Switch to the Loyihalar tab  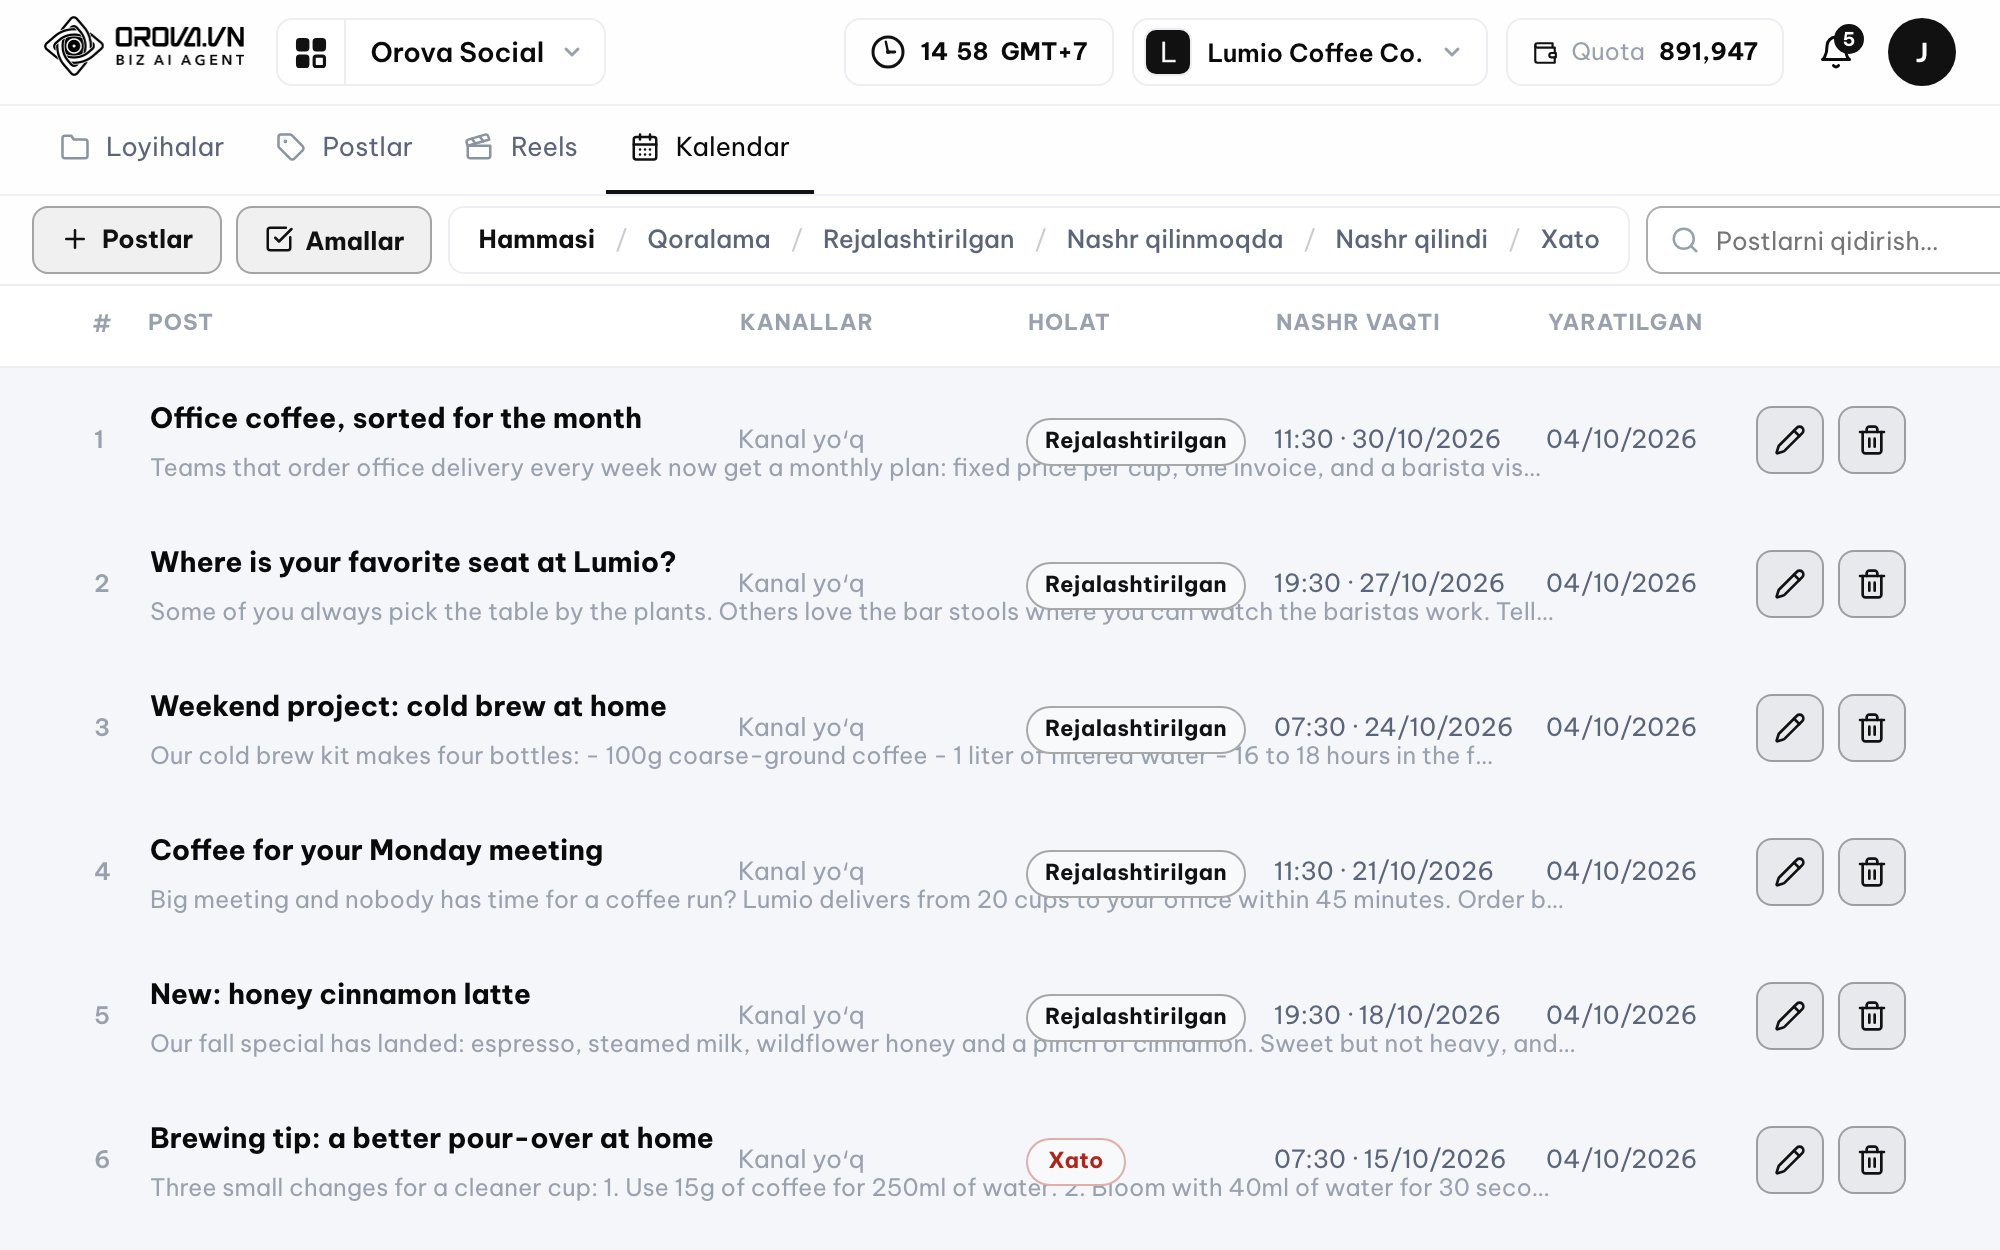(x=142, y=147)
